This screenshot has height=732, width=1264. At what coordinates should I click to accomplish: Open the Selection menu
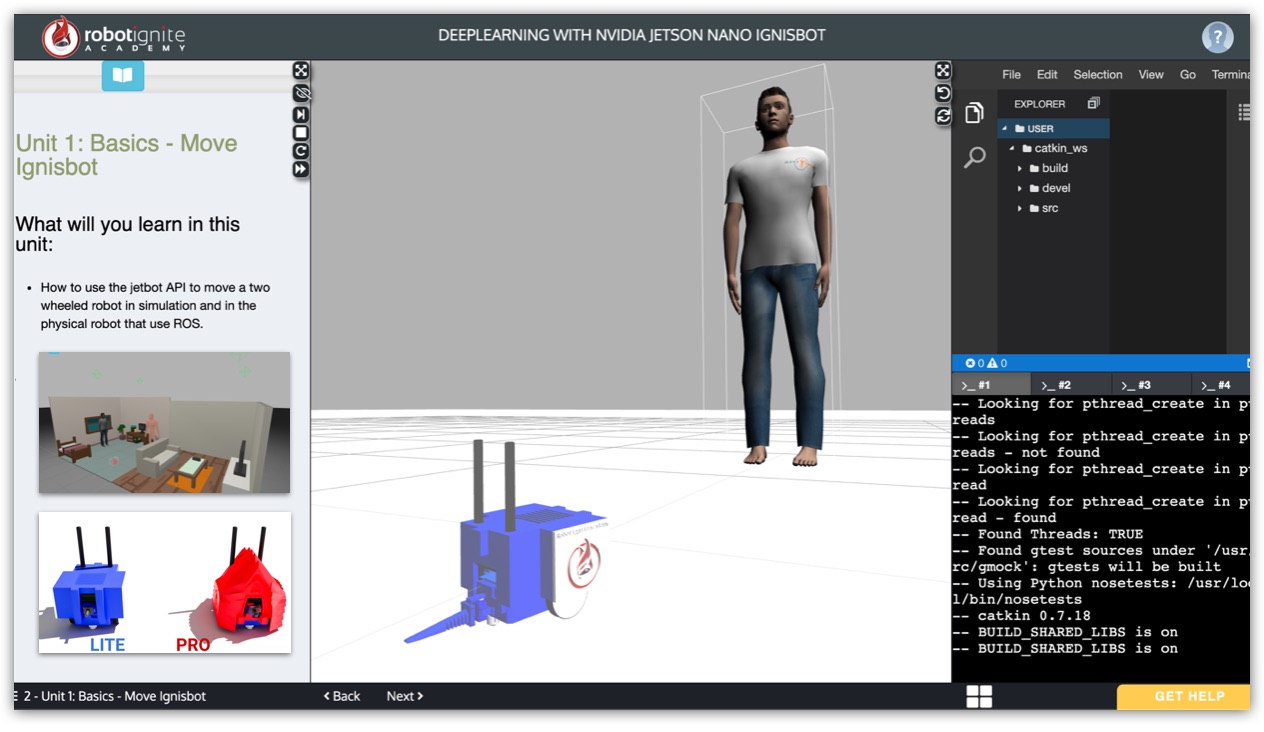[x=1098, y=75]
